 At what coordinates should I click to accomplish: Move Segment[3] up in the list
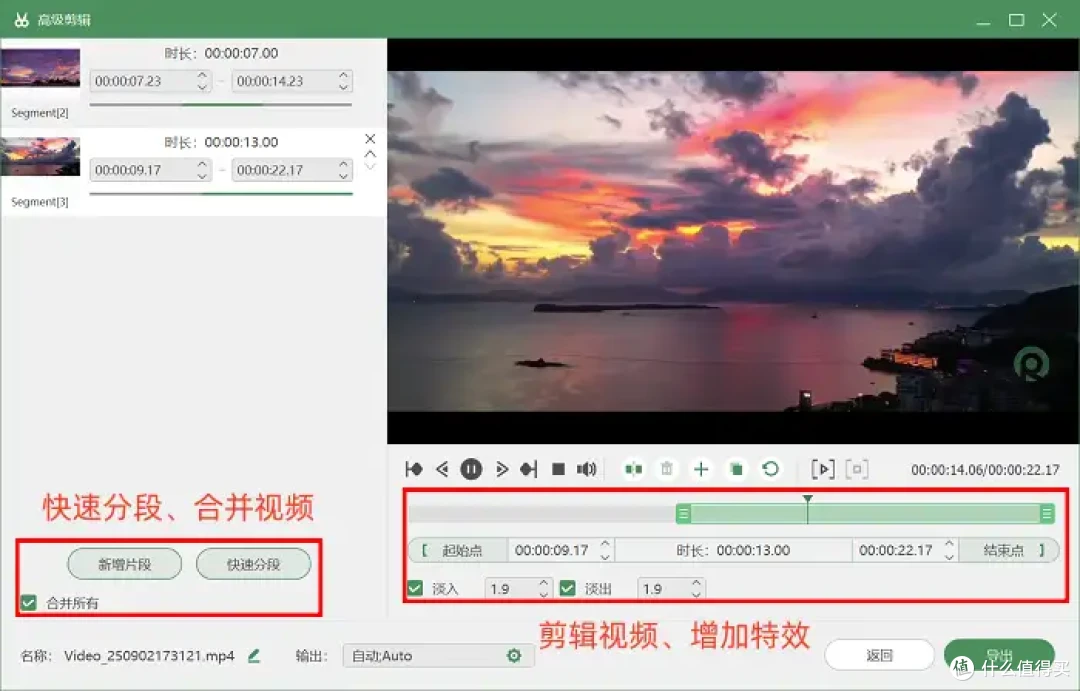click(370, 154)
